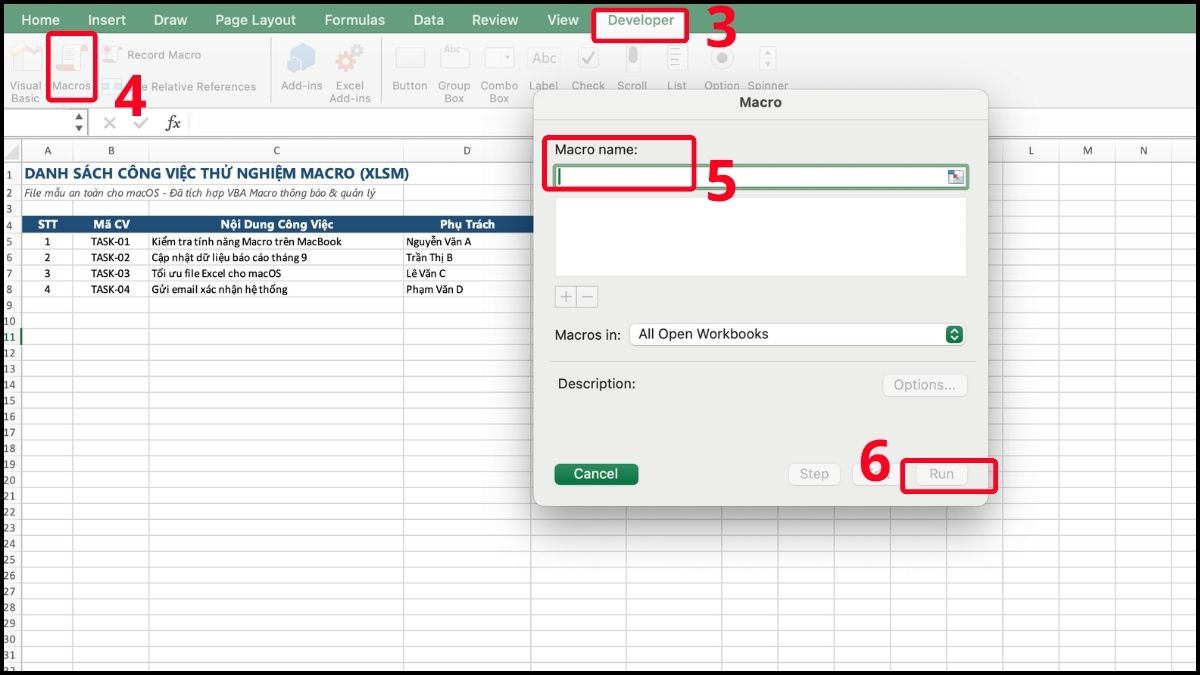Start Record Macro
The width and height of the screenshot is (1200, 675).
(153, 55)
